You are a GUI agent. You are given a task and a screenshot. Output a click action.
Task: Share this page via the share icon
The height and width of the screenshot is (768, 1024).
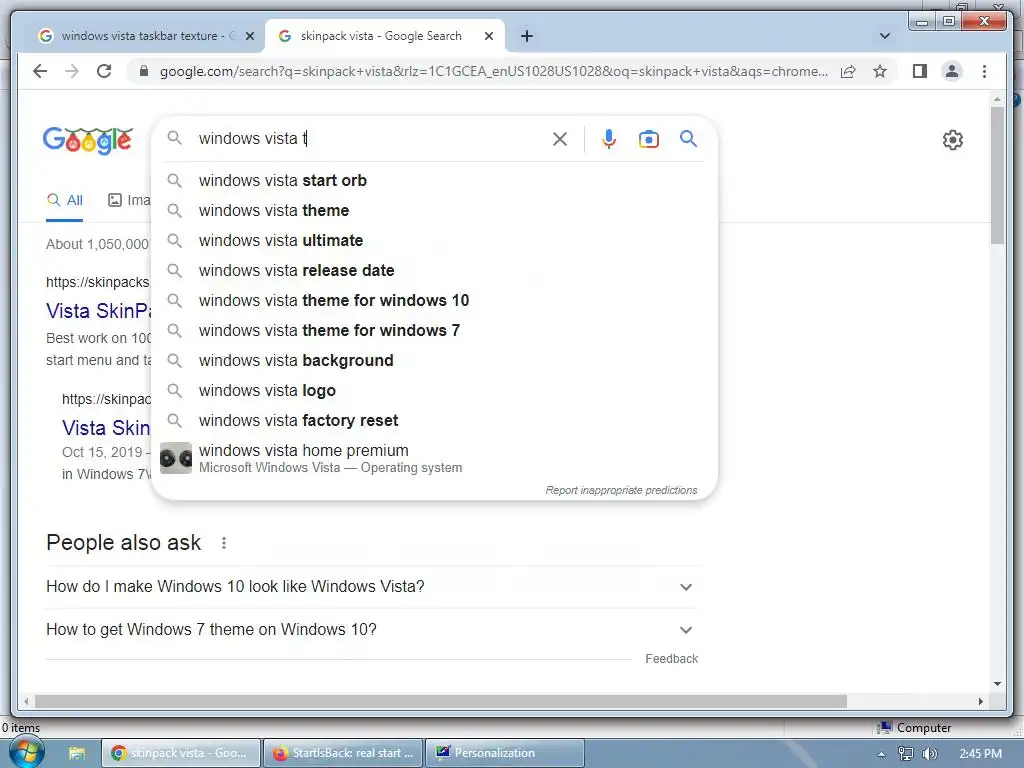[x=848, y=71]
